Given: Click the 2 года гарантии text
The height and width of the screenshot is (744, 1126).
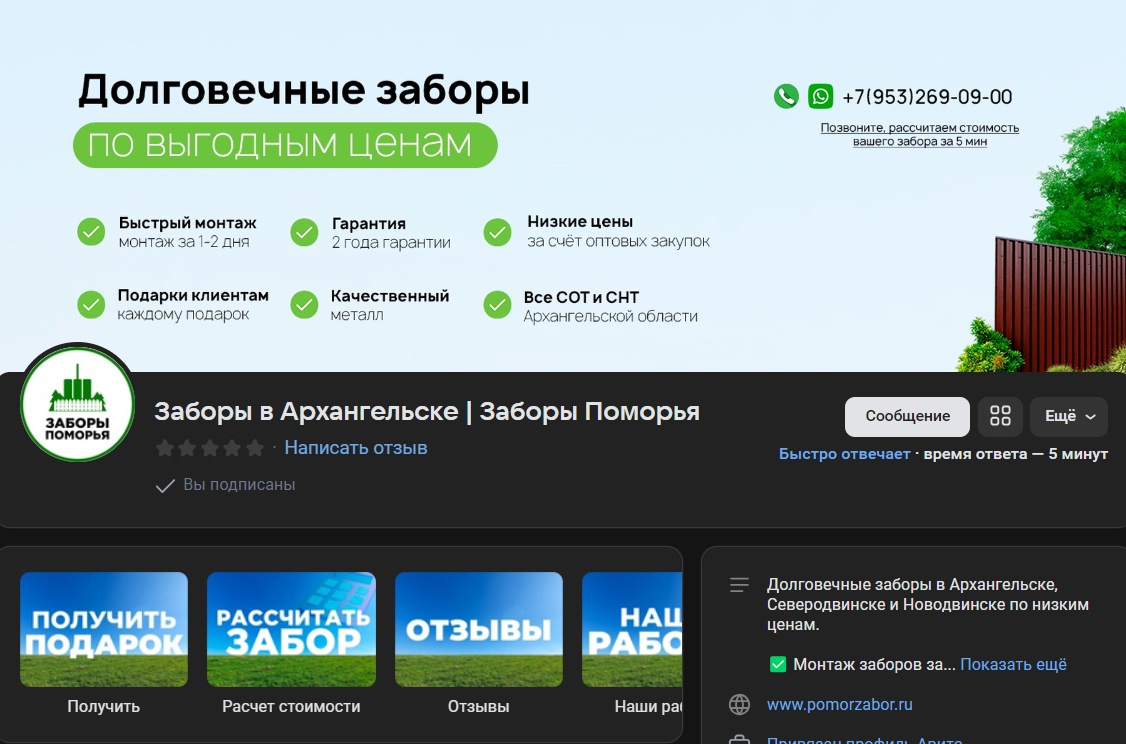Looking at the screenshot, I should point(391,243).
